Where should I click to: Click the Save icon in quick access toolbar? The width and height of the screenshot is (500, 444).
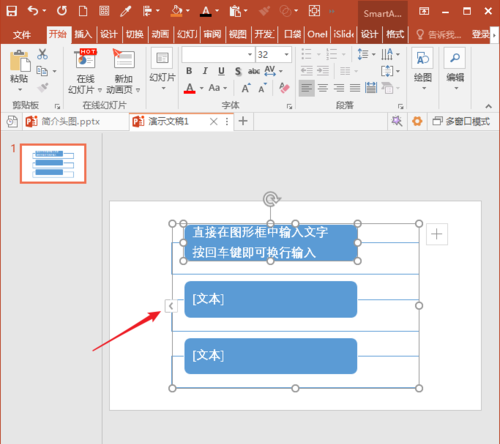[12, 11]
